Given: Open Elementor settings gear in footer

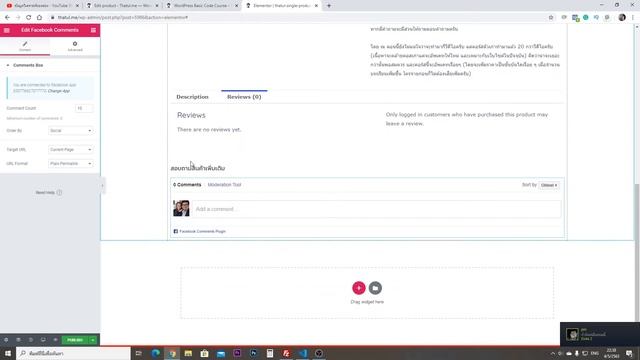Looking at the screenshot, I should click(x=6, y=340).
